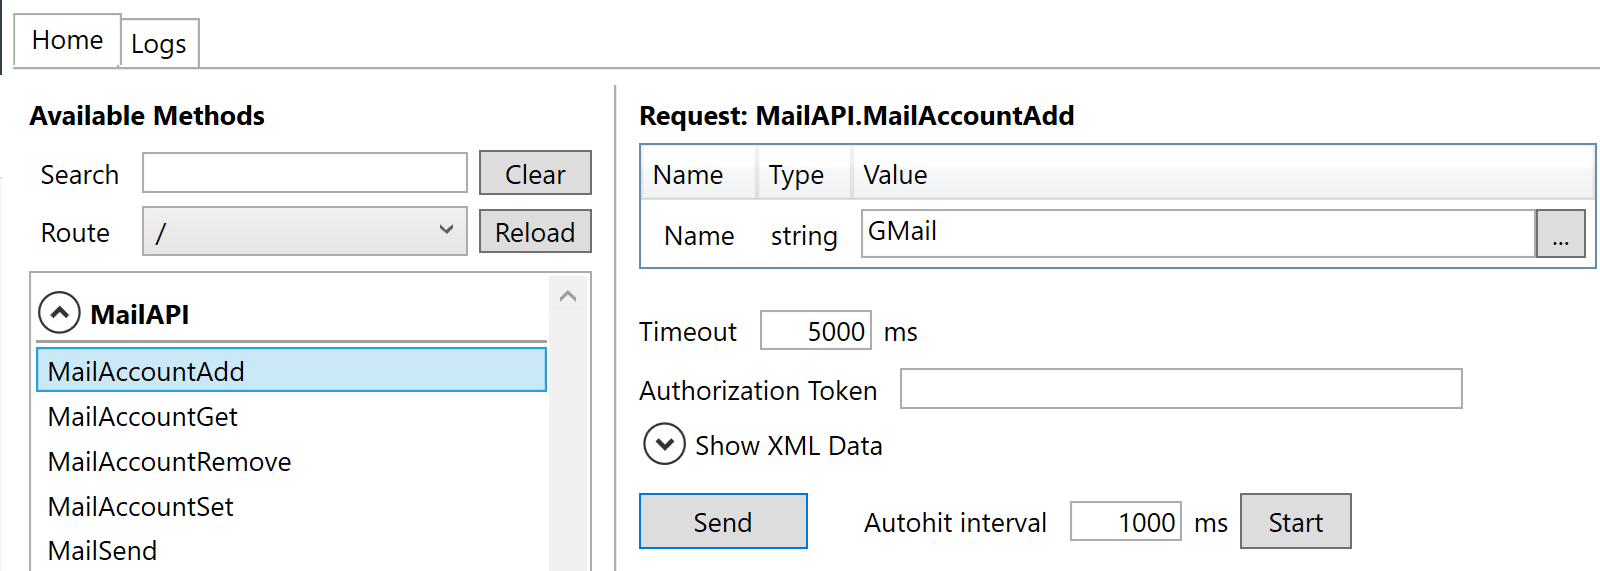Collapse the MailAPI group chevron
1600x571 pixels.
59,313
